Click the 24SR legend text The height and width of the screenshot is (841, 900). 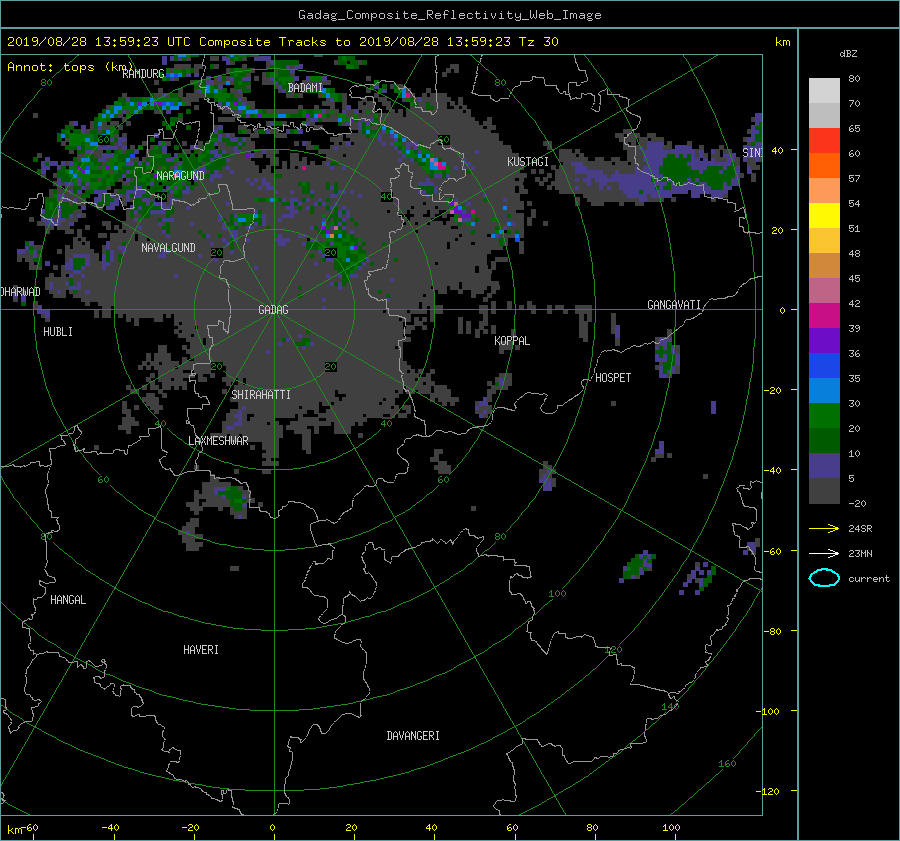[x=860, y=529]
